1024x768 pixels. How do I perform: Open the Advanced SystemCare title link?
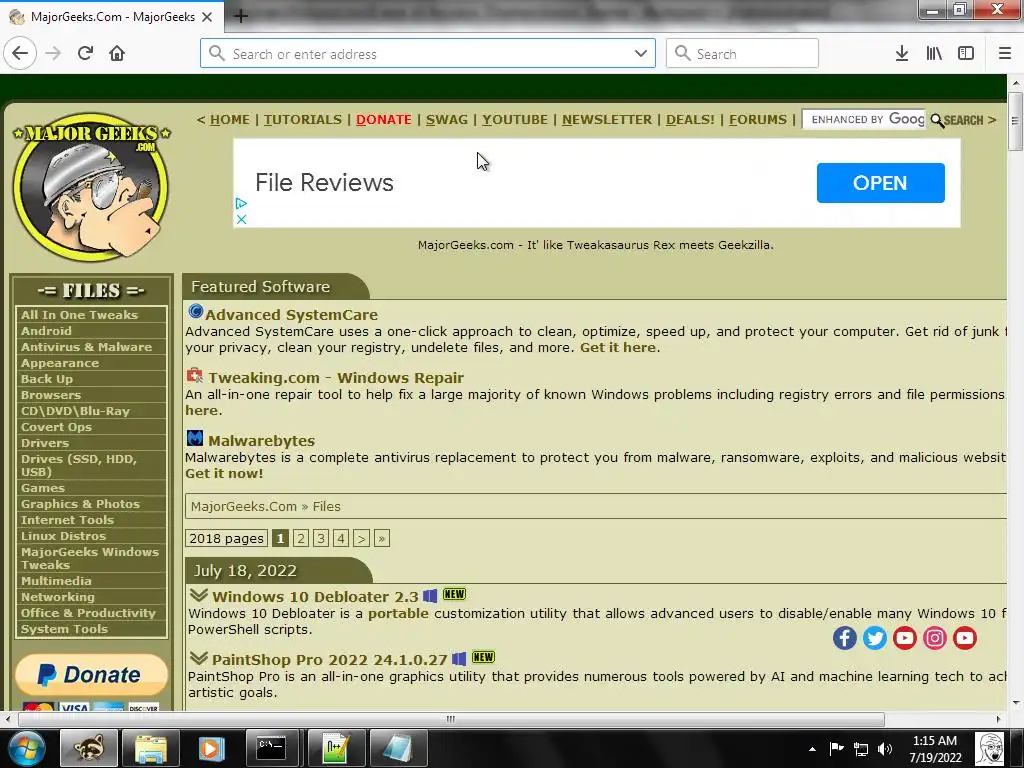291,315
